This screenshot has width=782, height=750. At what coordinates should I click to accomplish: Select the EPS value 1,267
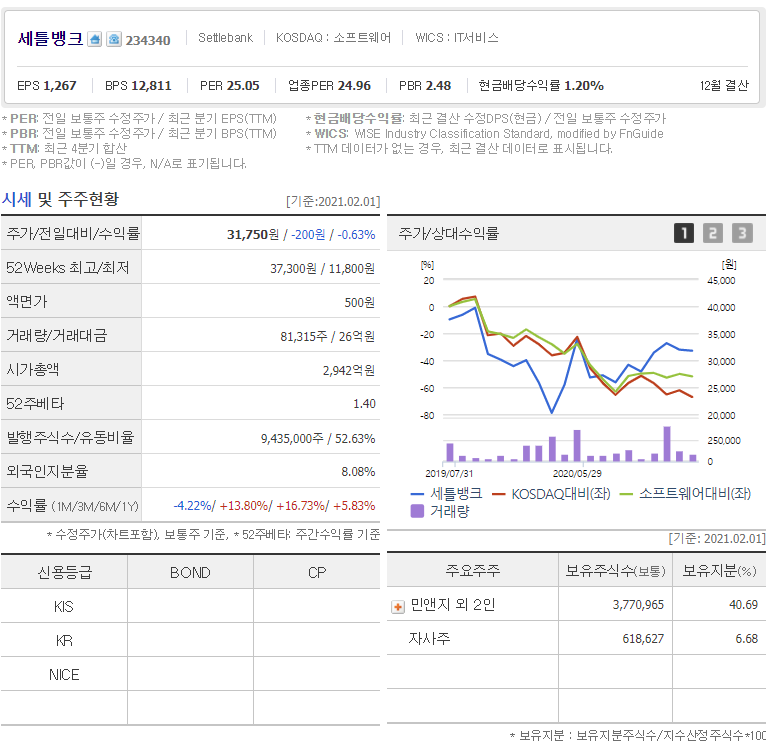60,86
